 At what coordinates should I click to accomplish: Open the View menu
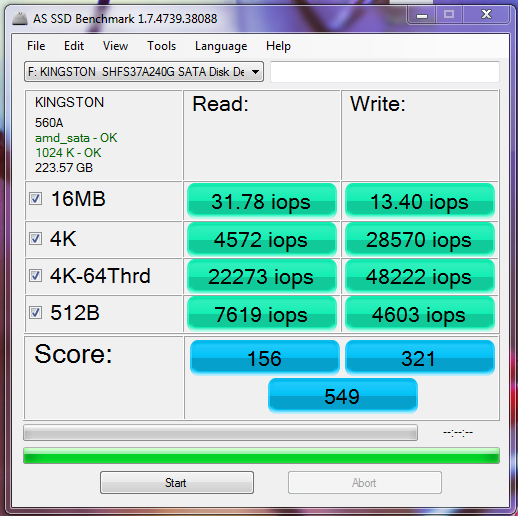tap(115, 46)
